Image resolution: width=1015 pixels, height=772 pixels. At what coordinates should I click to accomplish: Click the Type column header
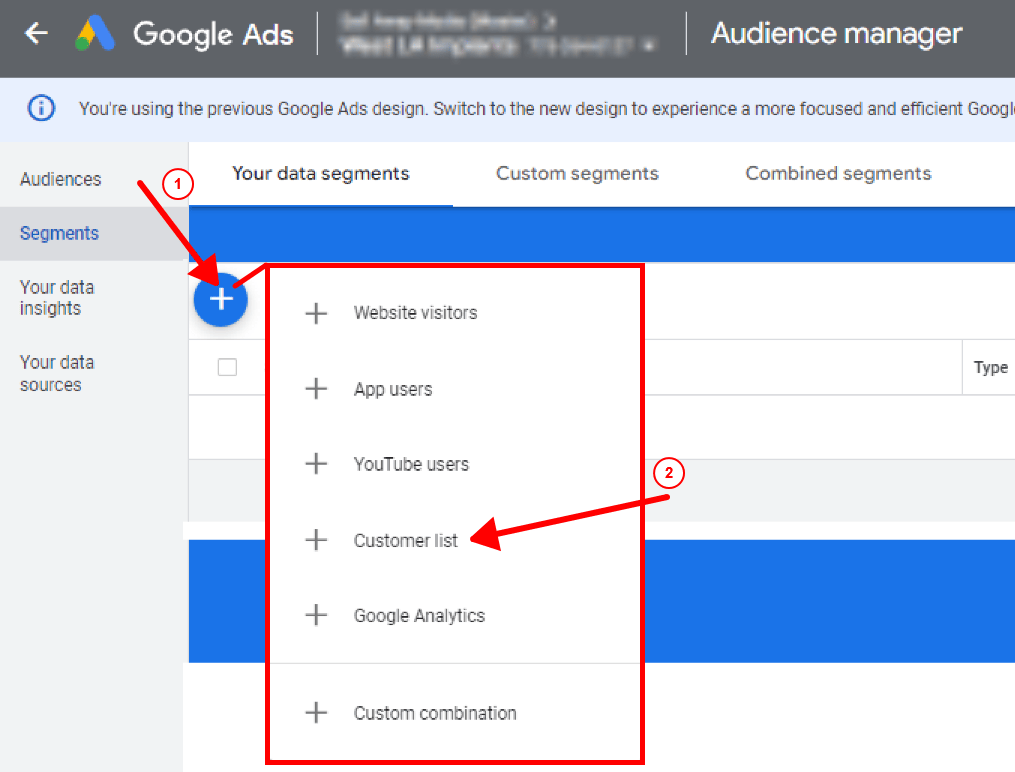(989, 367)
